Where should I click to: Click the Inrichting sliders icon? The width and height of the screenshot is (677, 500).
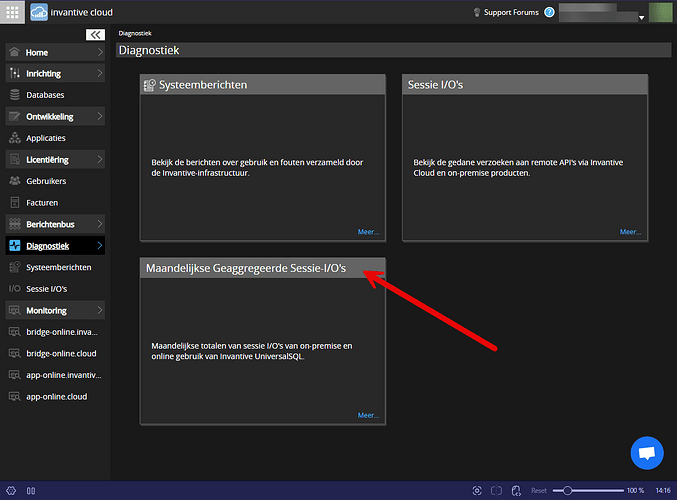(14, 73)
